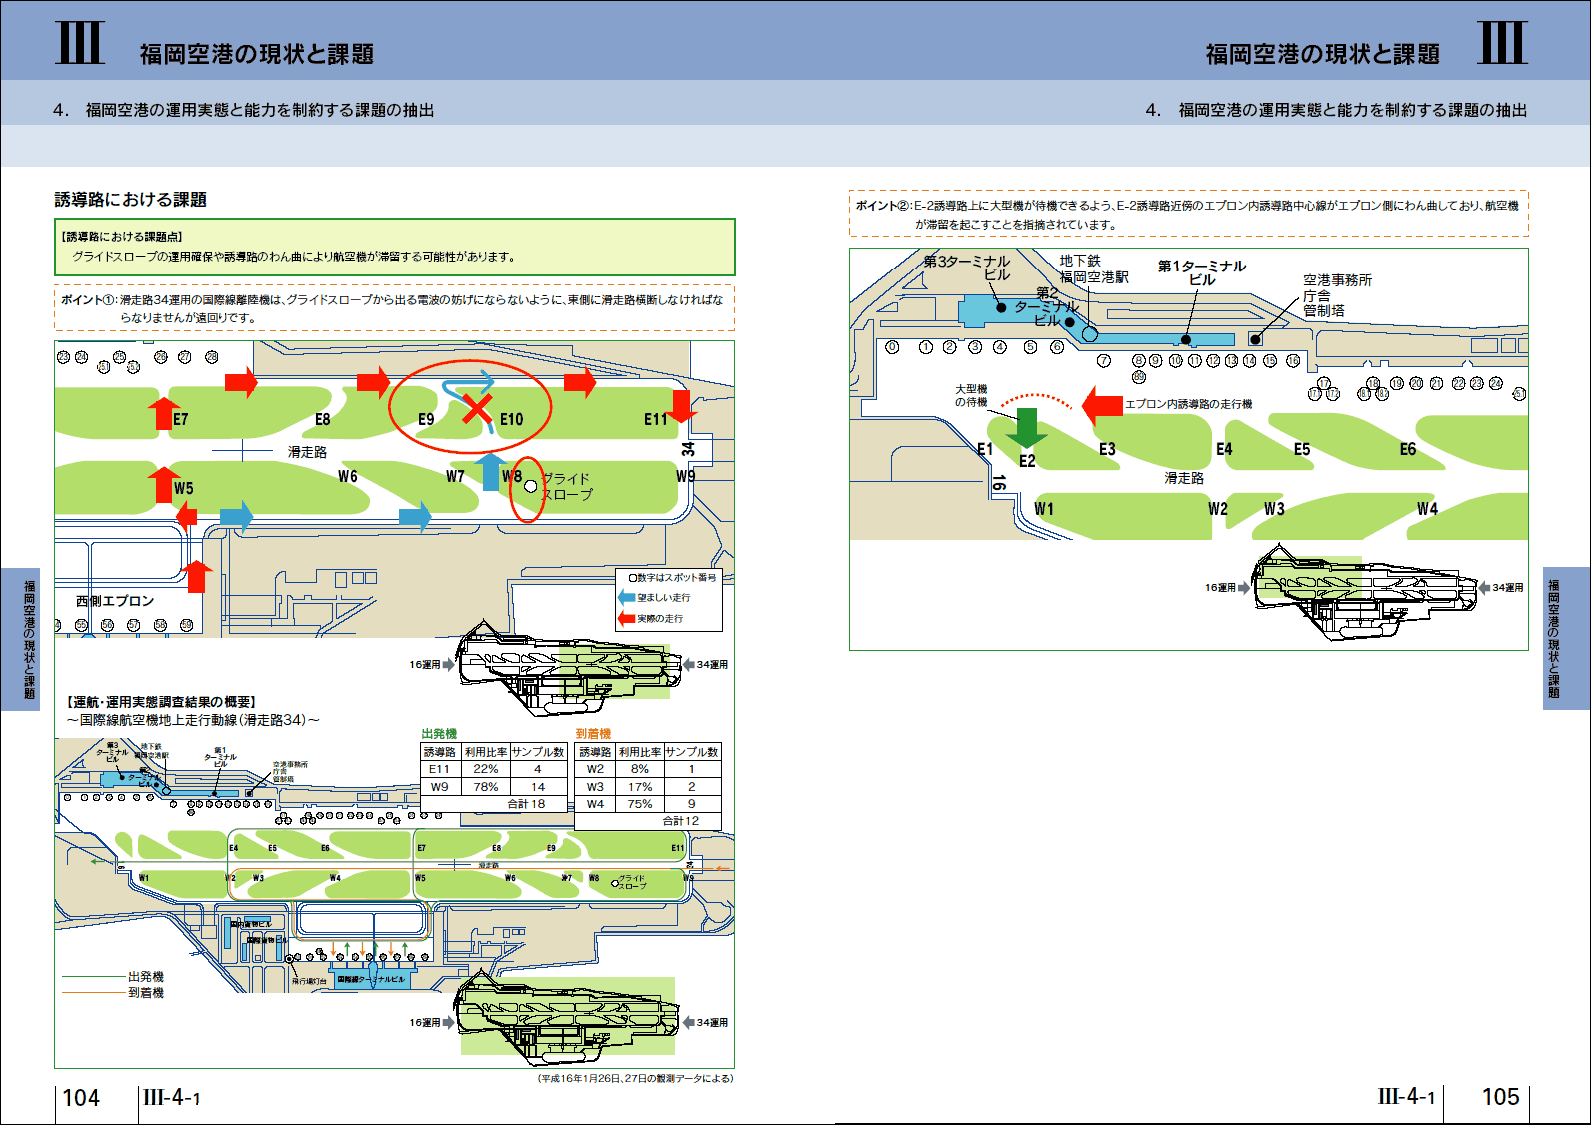
Task: Click large W5 label beside red upward arrow
Action: coord(184,488)
